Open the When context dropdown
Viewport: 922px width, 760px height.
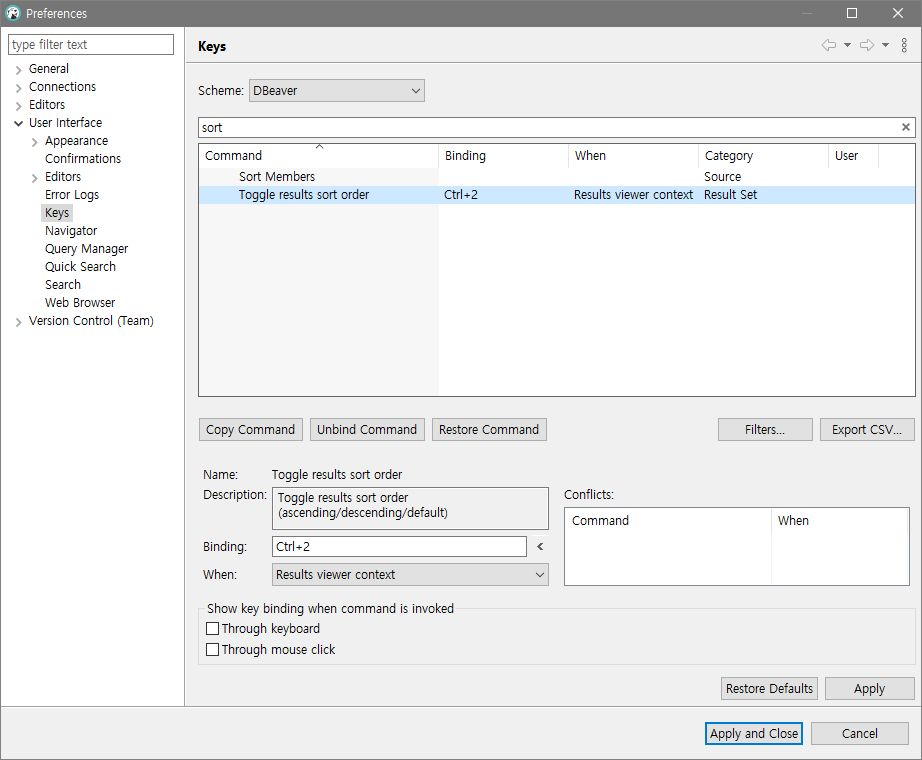tap(540, 575)
